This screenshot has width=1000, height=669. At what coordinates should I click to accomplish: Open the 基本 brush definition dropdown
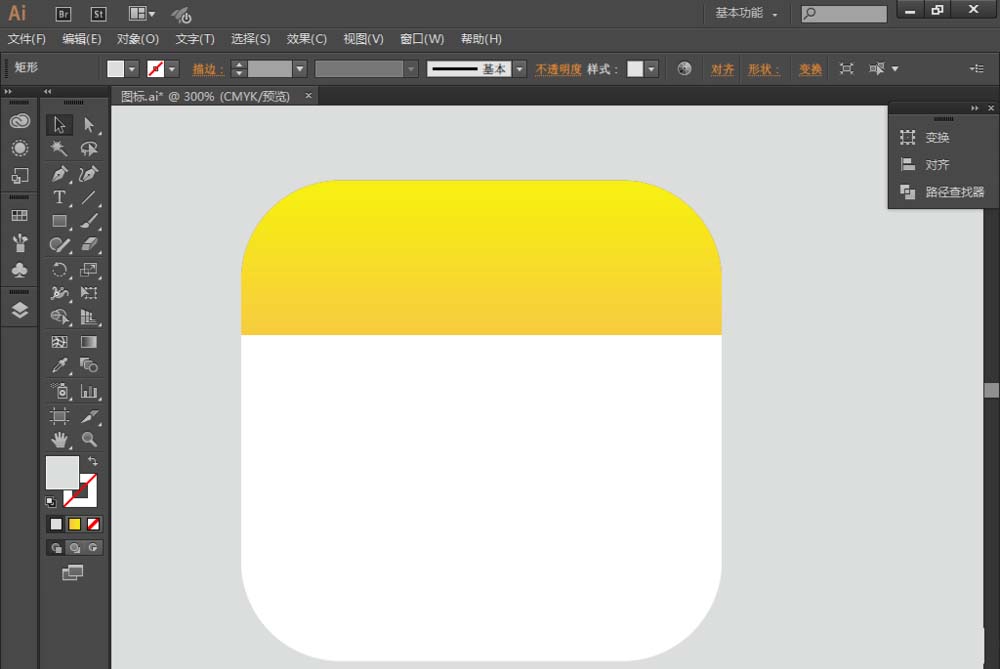click(520, 69)
